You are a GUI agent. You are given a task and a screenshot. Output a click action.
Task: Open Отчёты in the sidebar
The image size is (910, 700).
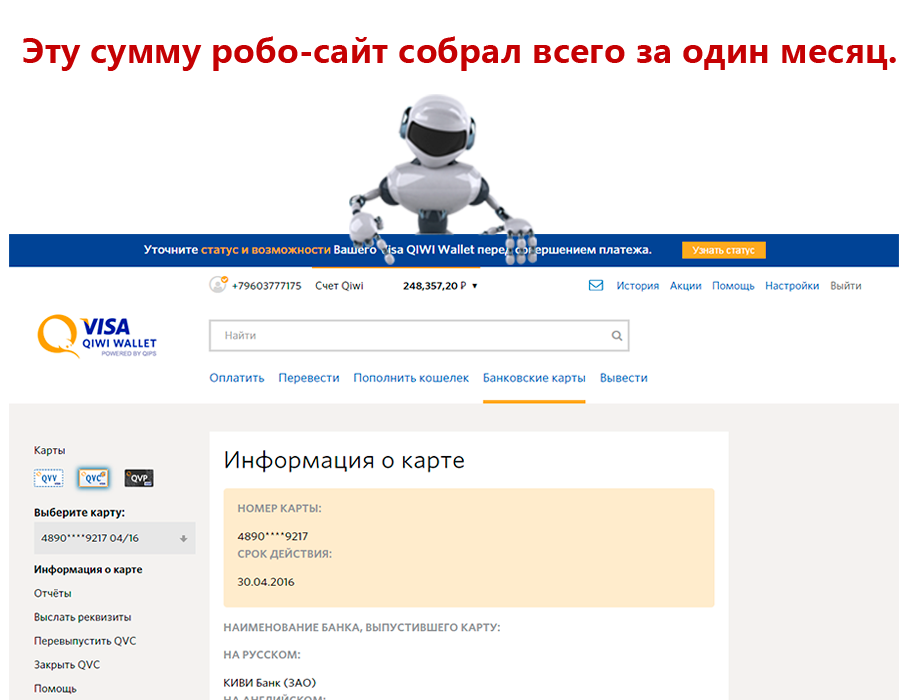(x=52, y=593)
